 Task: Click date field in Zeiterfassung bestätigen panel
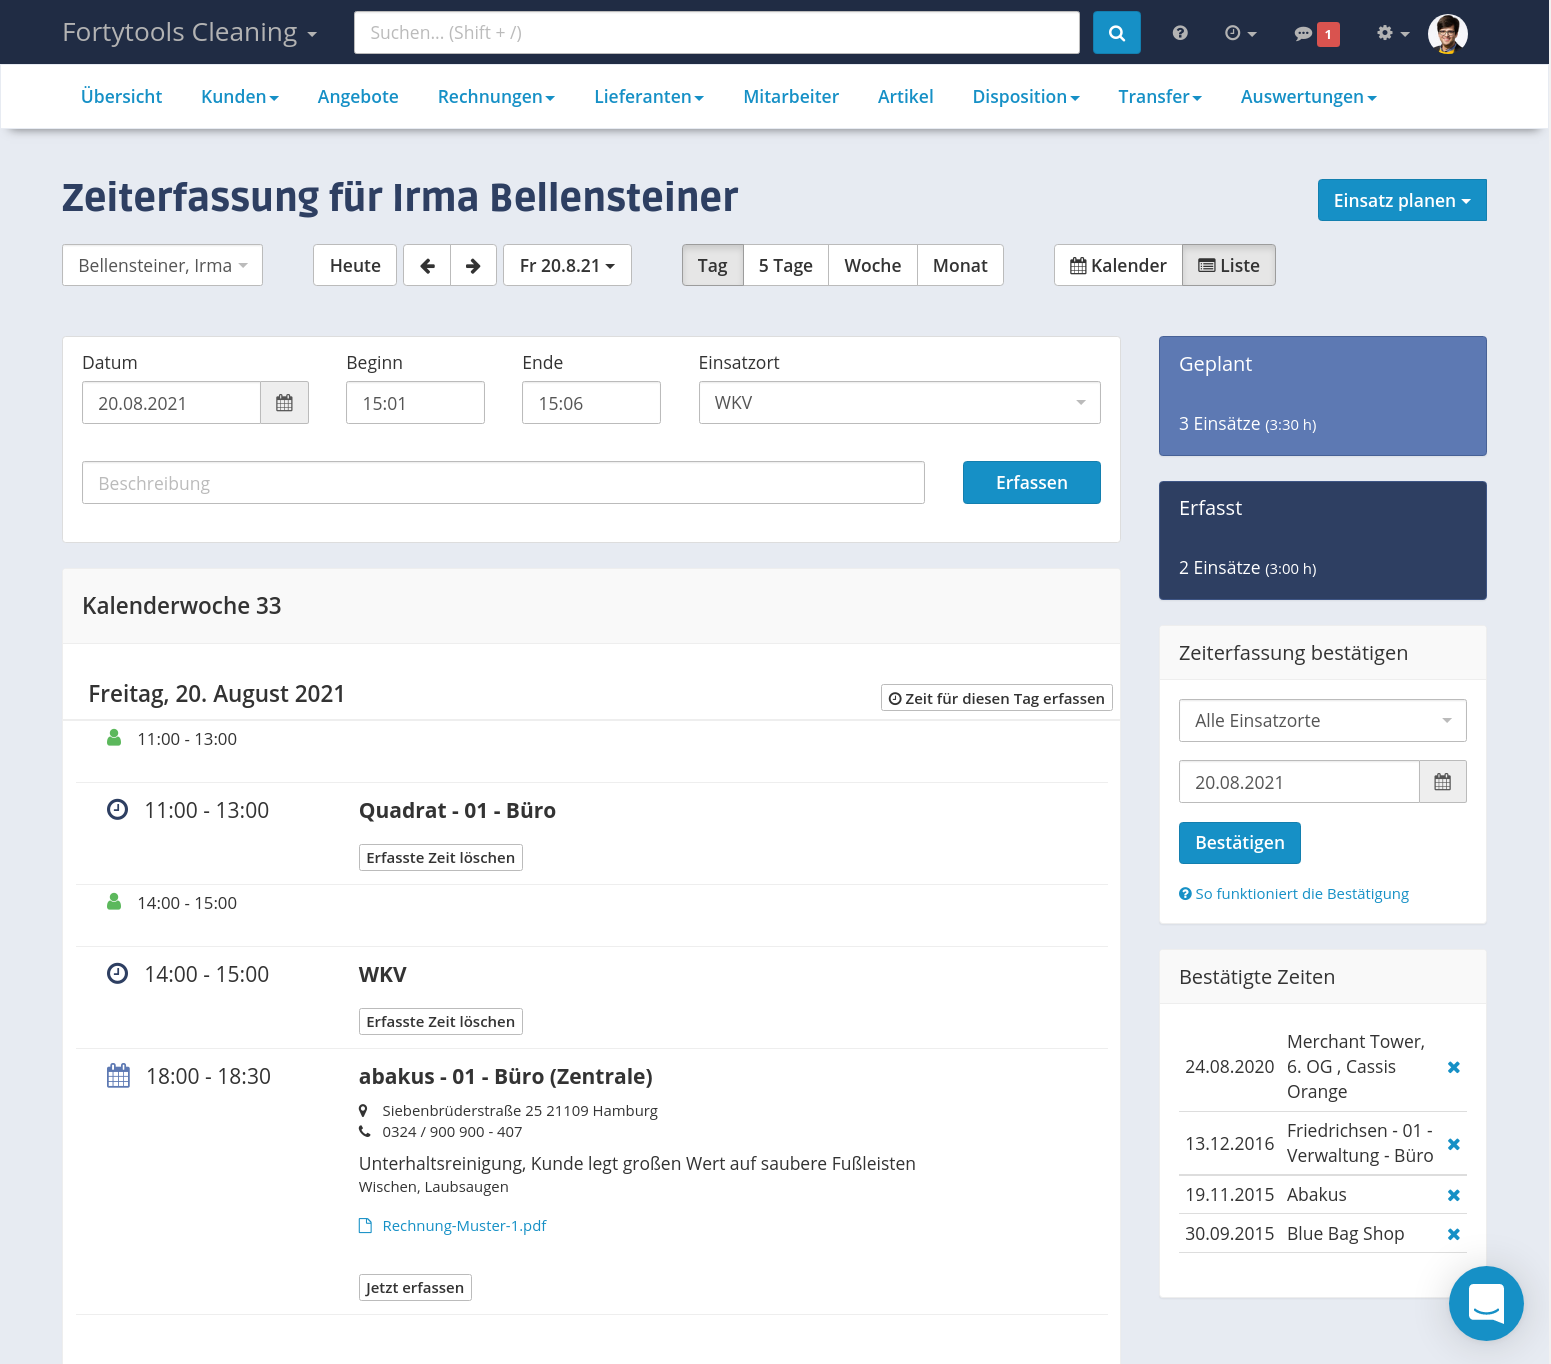click(x=1299, y=782)
